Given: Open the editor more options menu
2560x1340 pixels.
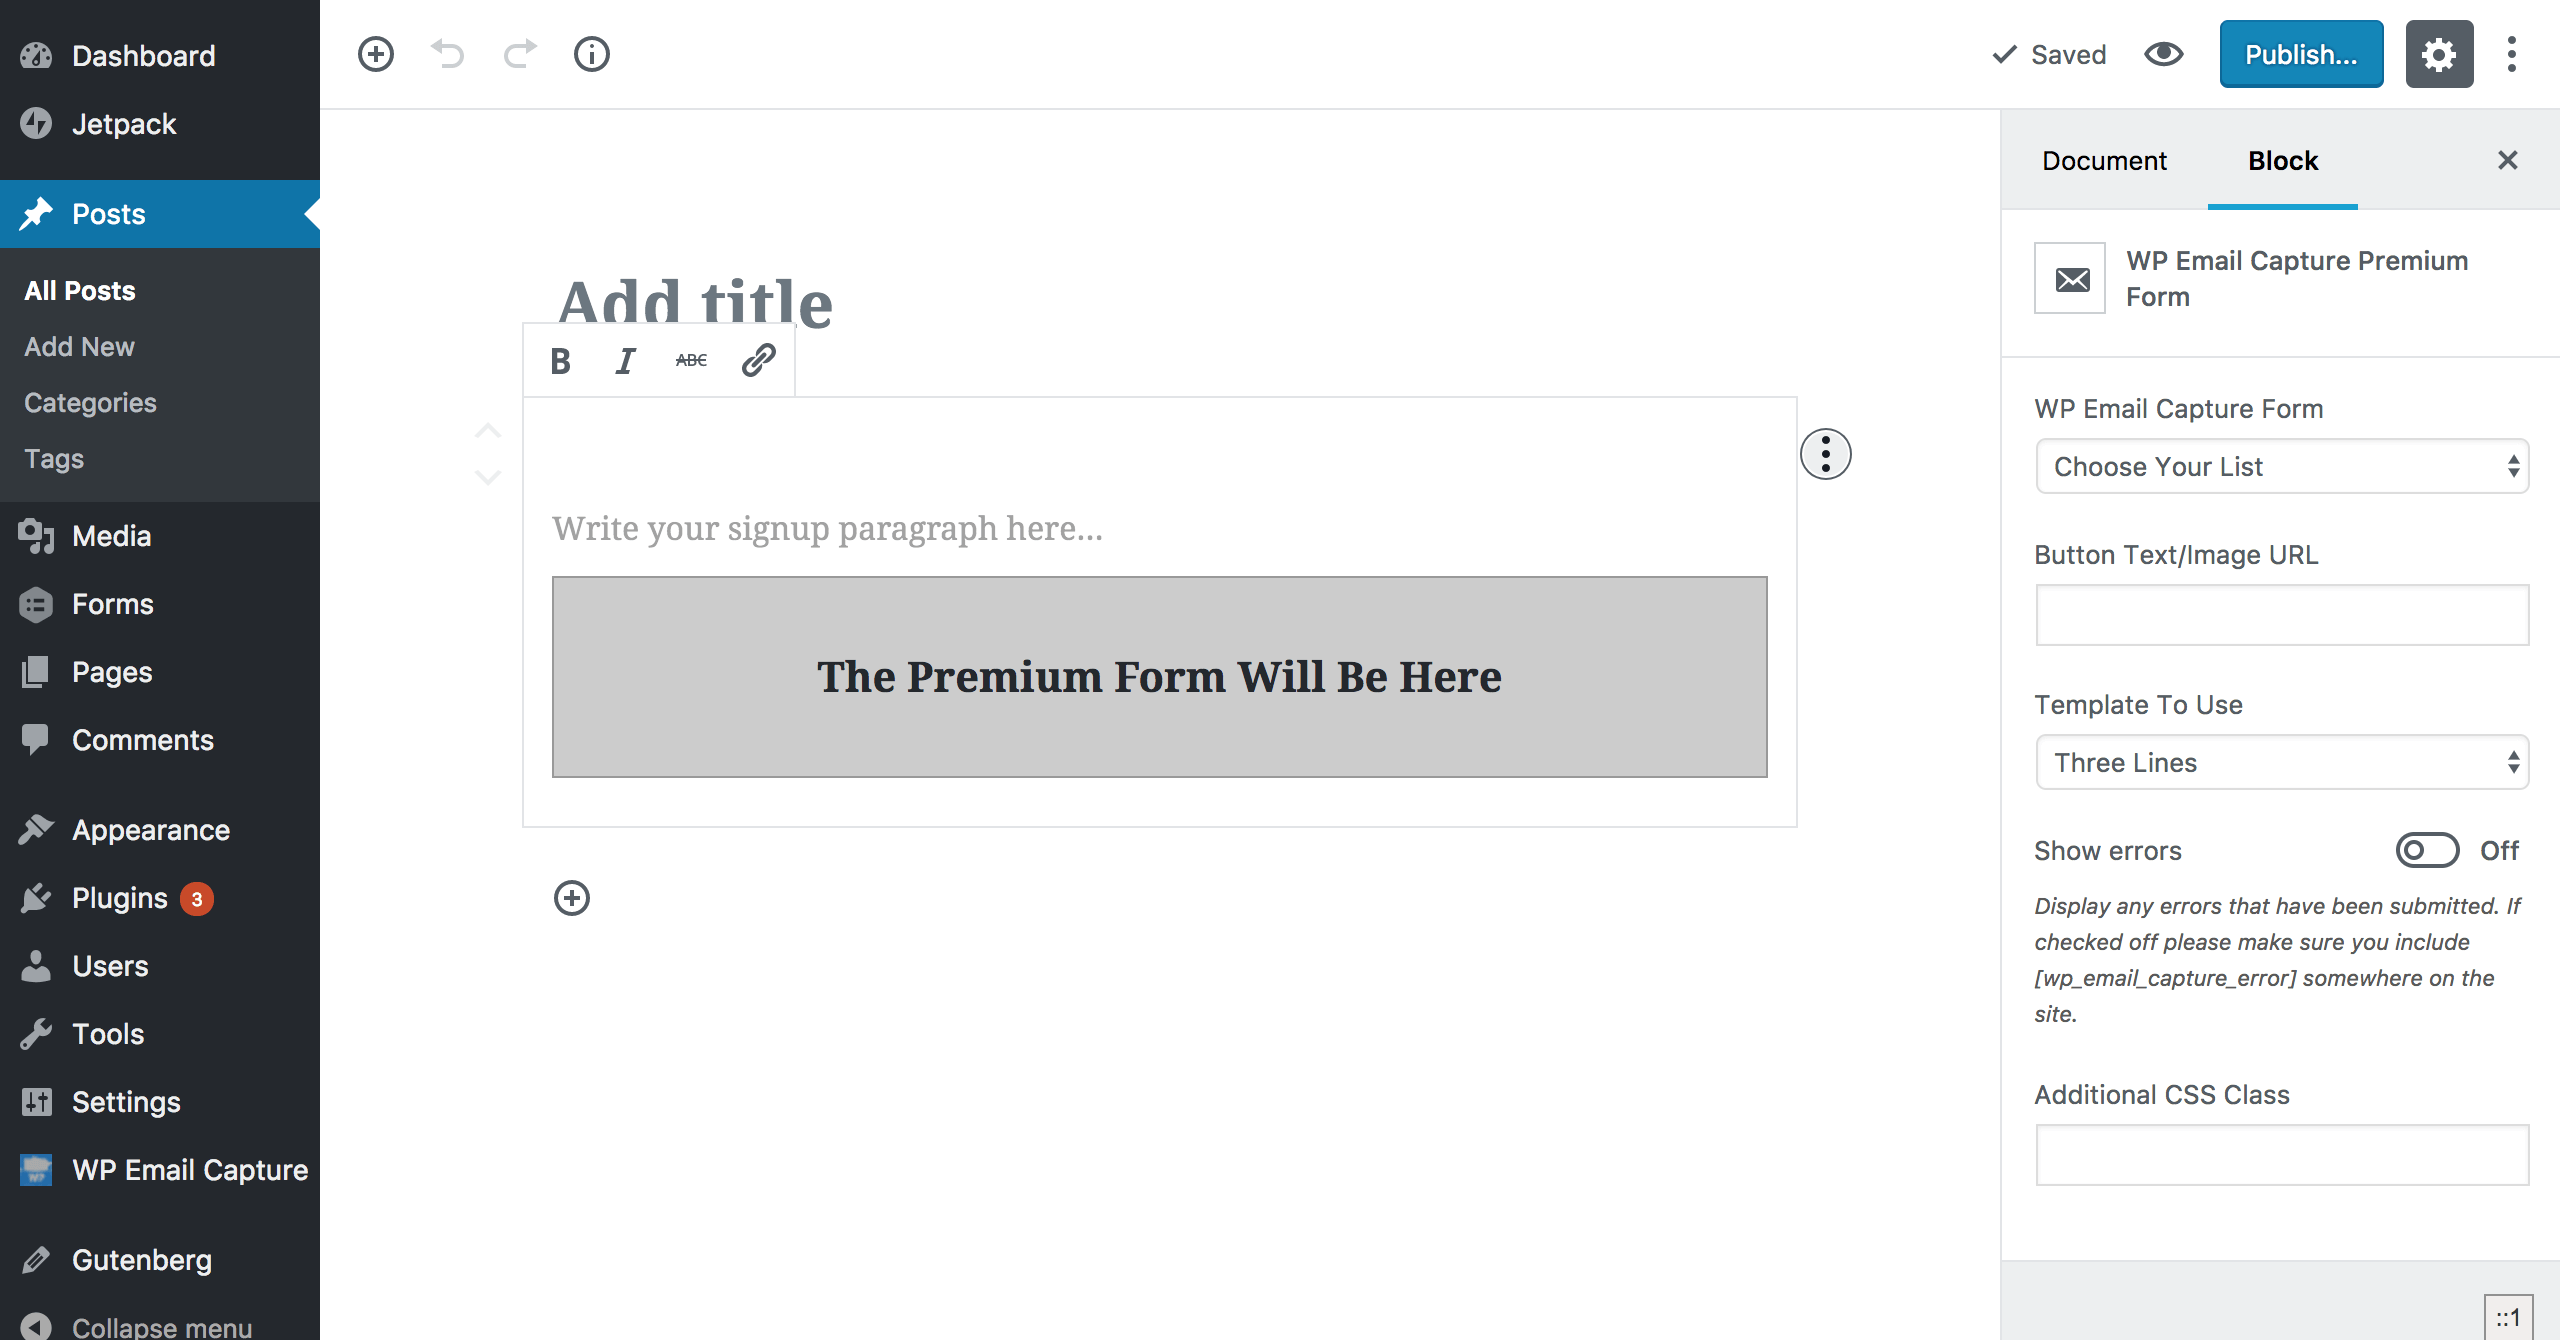Looking at the screenshot, I should (x=2512, y=54).
